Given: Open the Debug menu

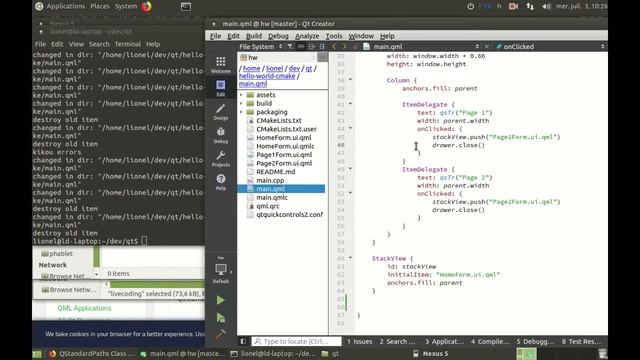Looking at the screenshot, I should click(x=278, y=36).
